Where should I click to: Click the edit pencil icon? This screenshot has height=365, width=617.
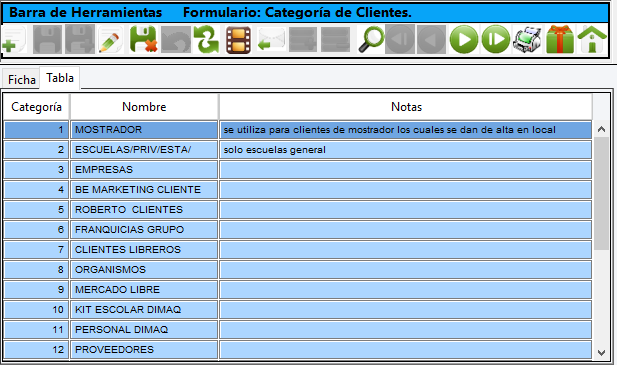pyautogui.click(x=111, y=39)
